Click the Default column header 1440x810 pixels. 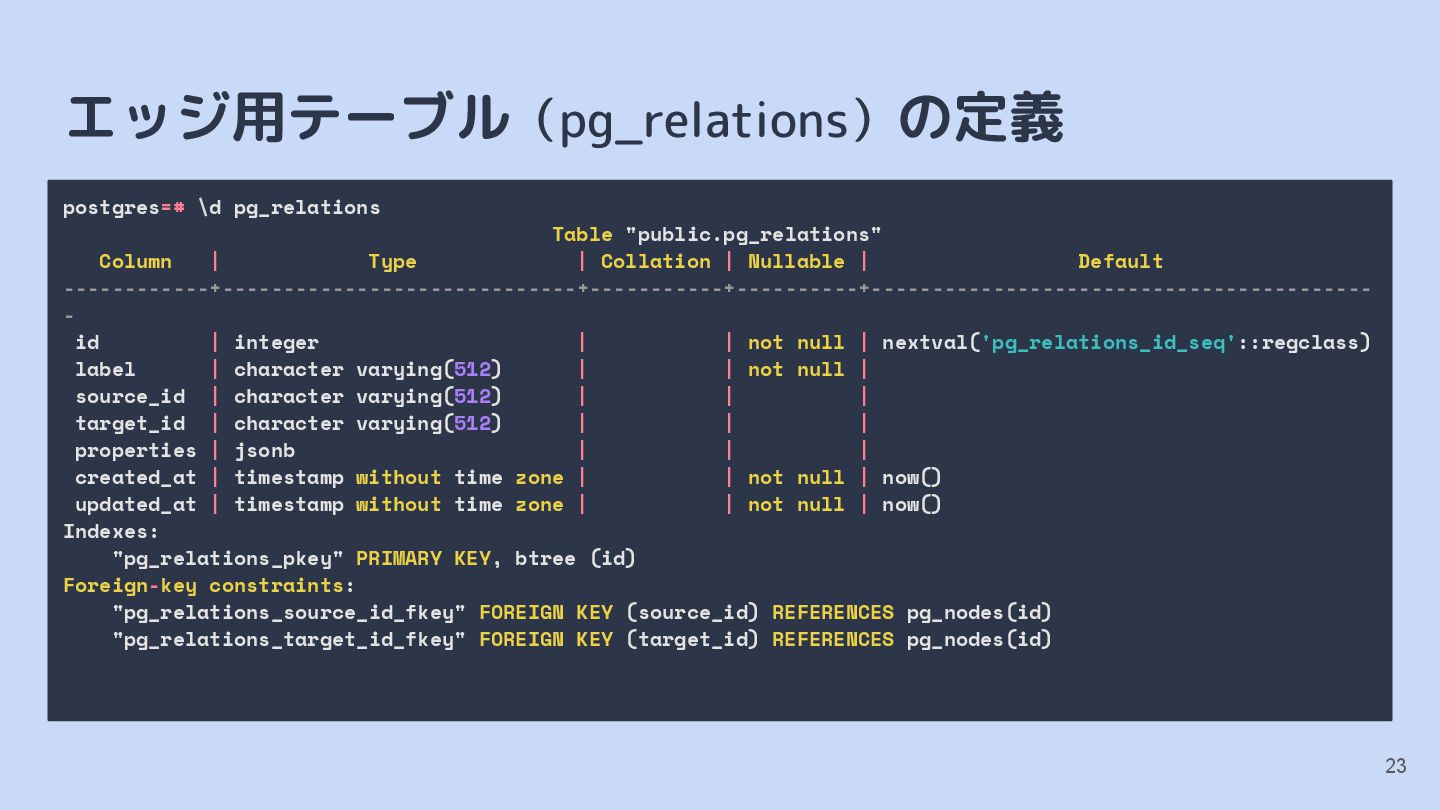[x=1120, y=262]
